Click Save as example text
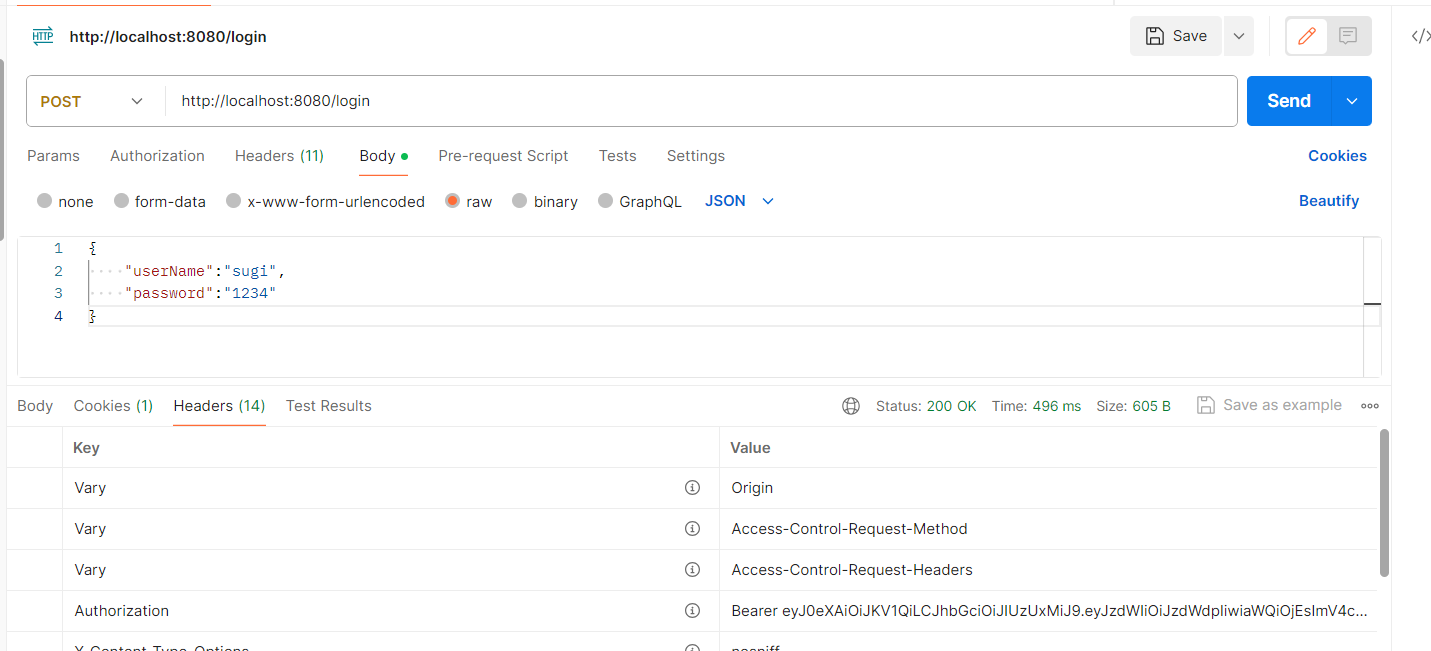The image size is (1431, 651). tap(1282, 405)
